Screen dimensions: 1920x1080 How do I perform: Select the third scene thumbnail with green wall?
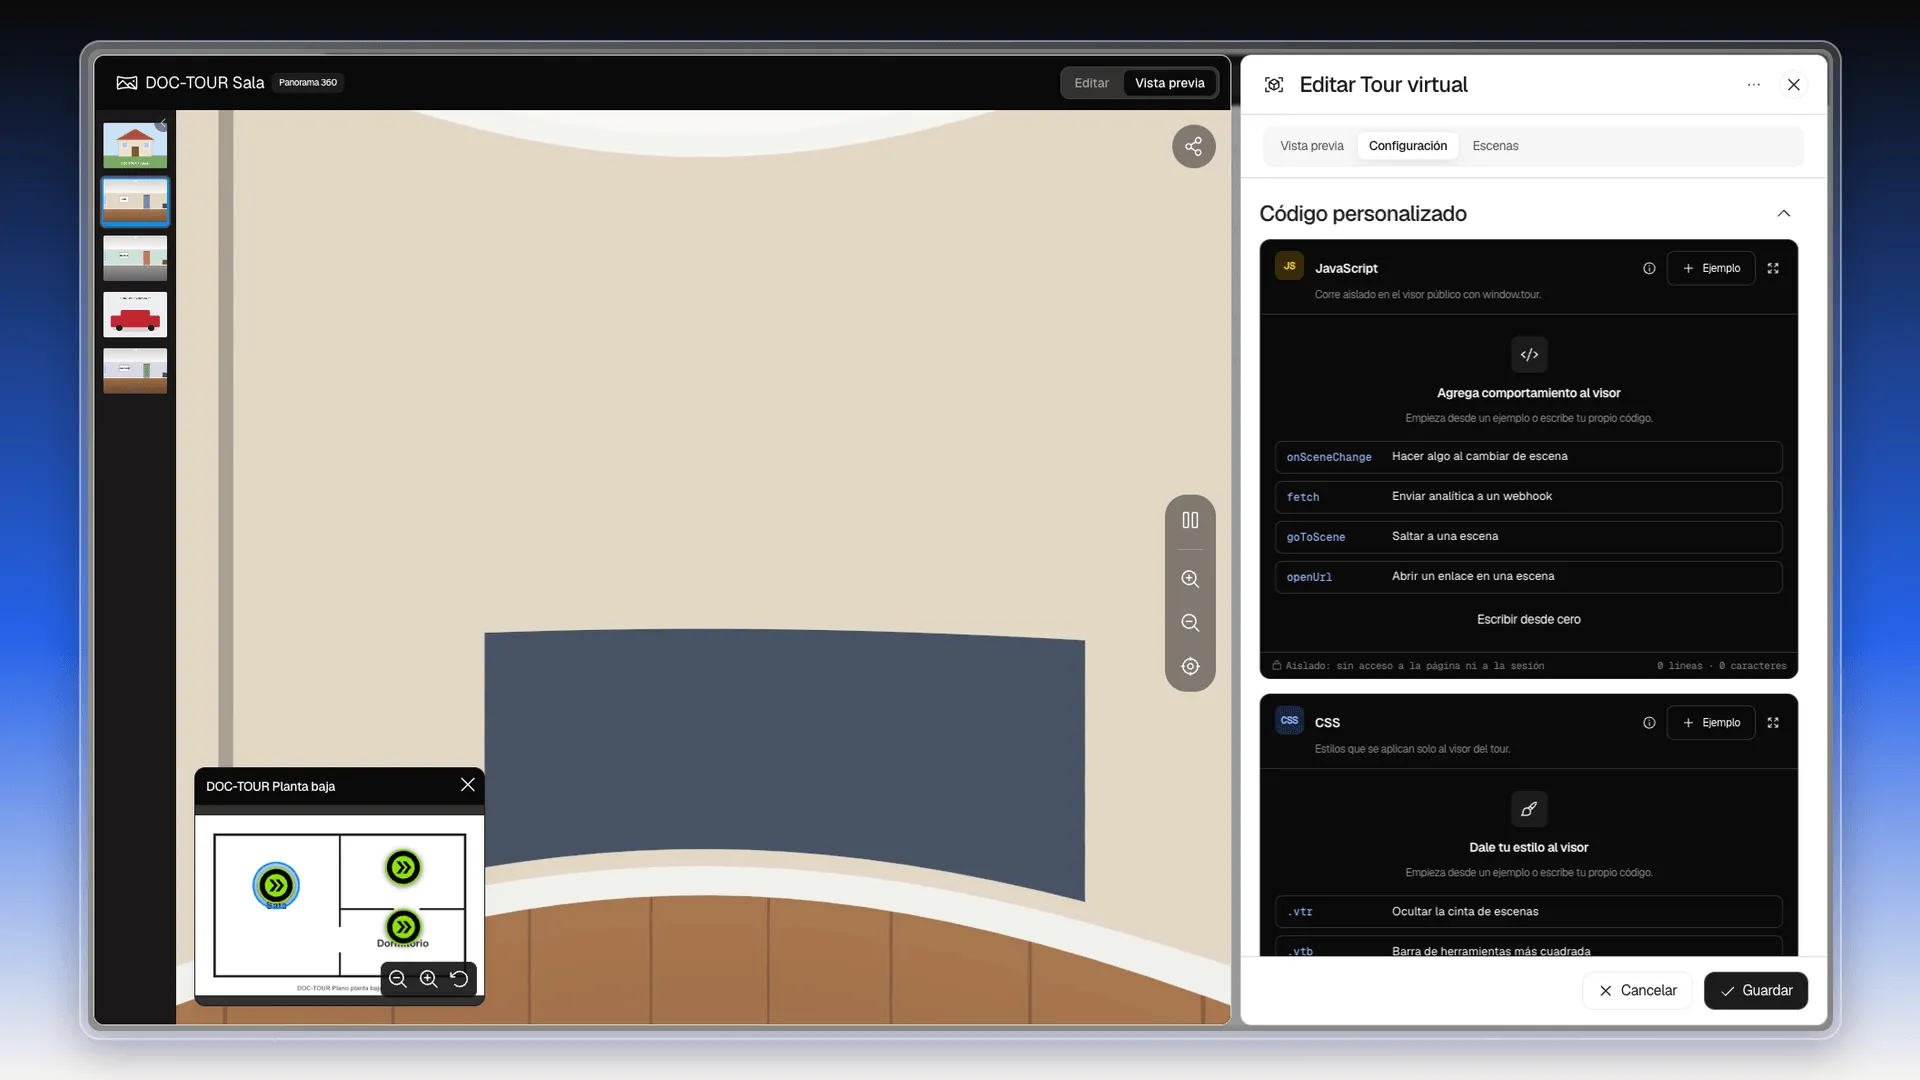point(135,258)
